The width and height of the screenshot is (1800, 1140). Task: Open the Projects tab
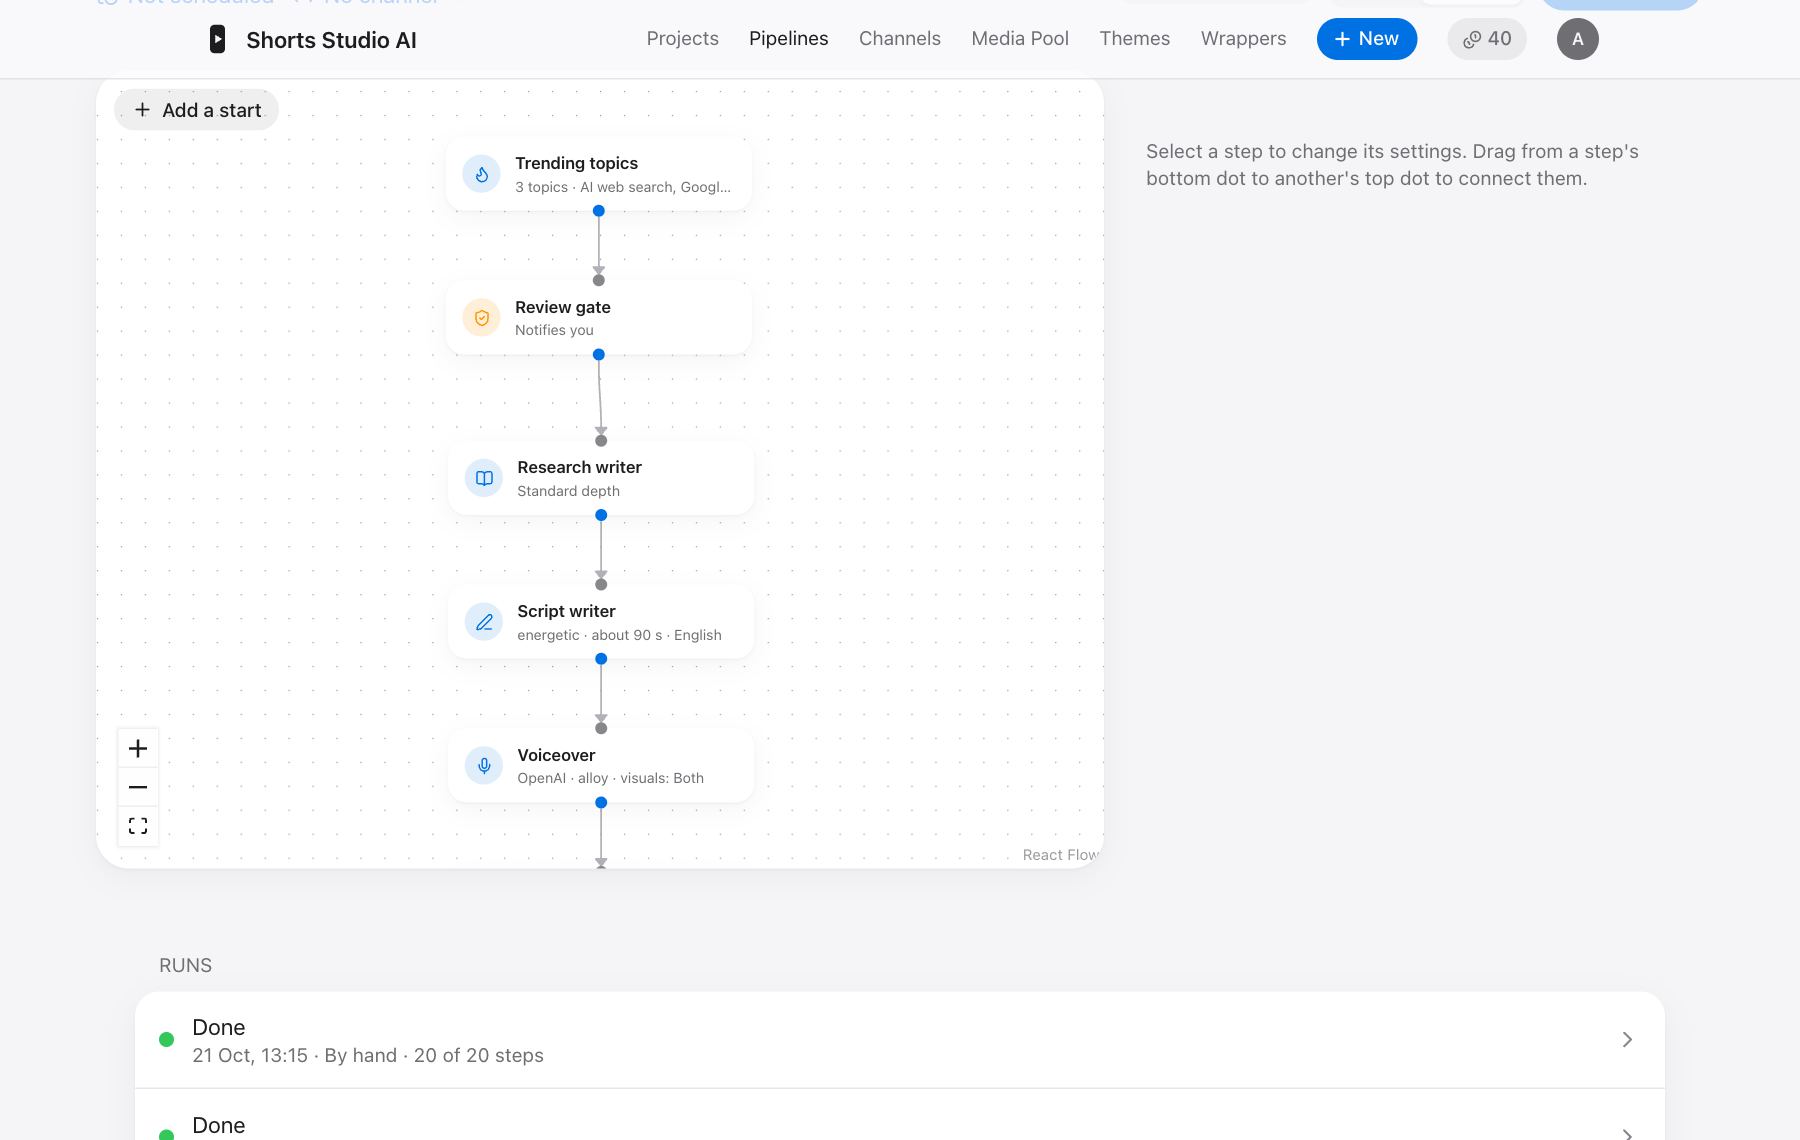[683, 38]
